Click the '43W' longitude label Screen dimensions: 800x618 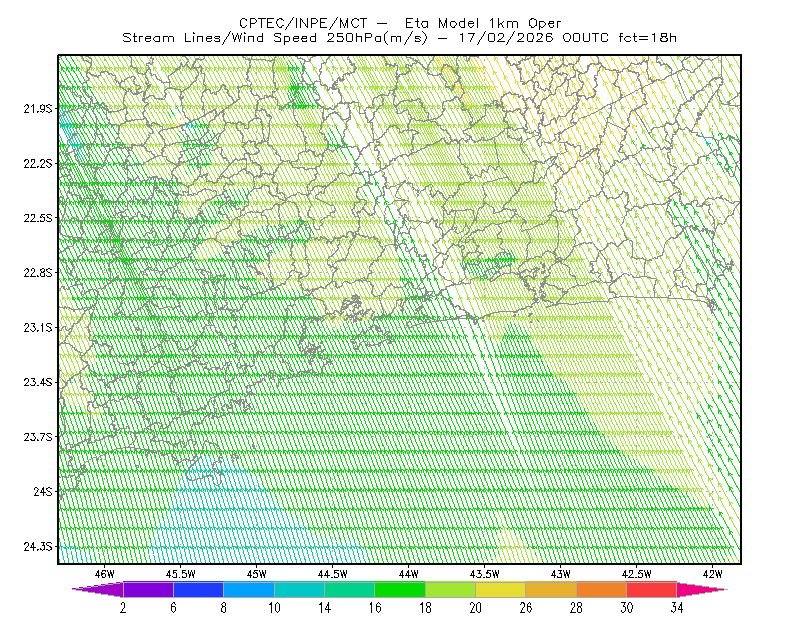click(561, 574)
